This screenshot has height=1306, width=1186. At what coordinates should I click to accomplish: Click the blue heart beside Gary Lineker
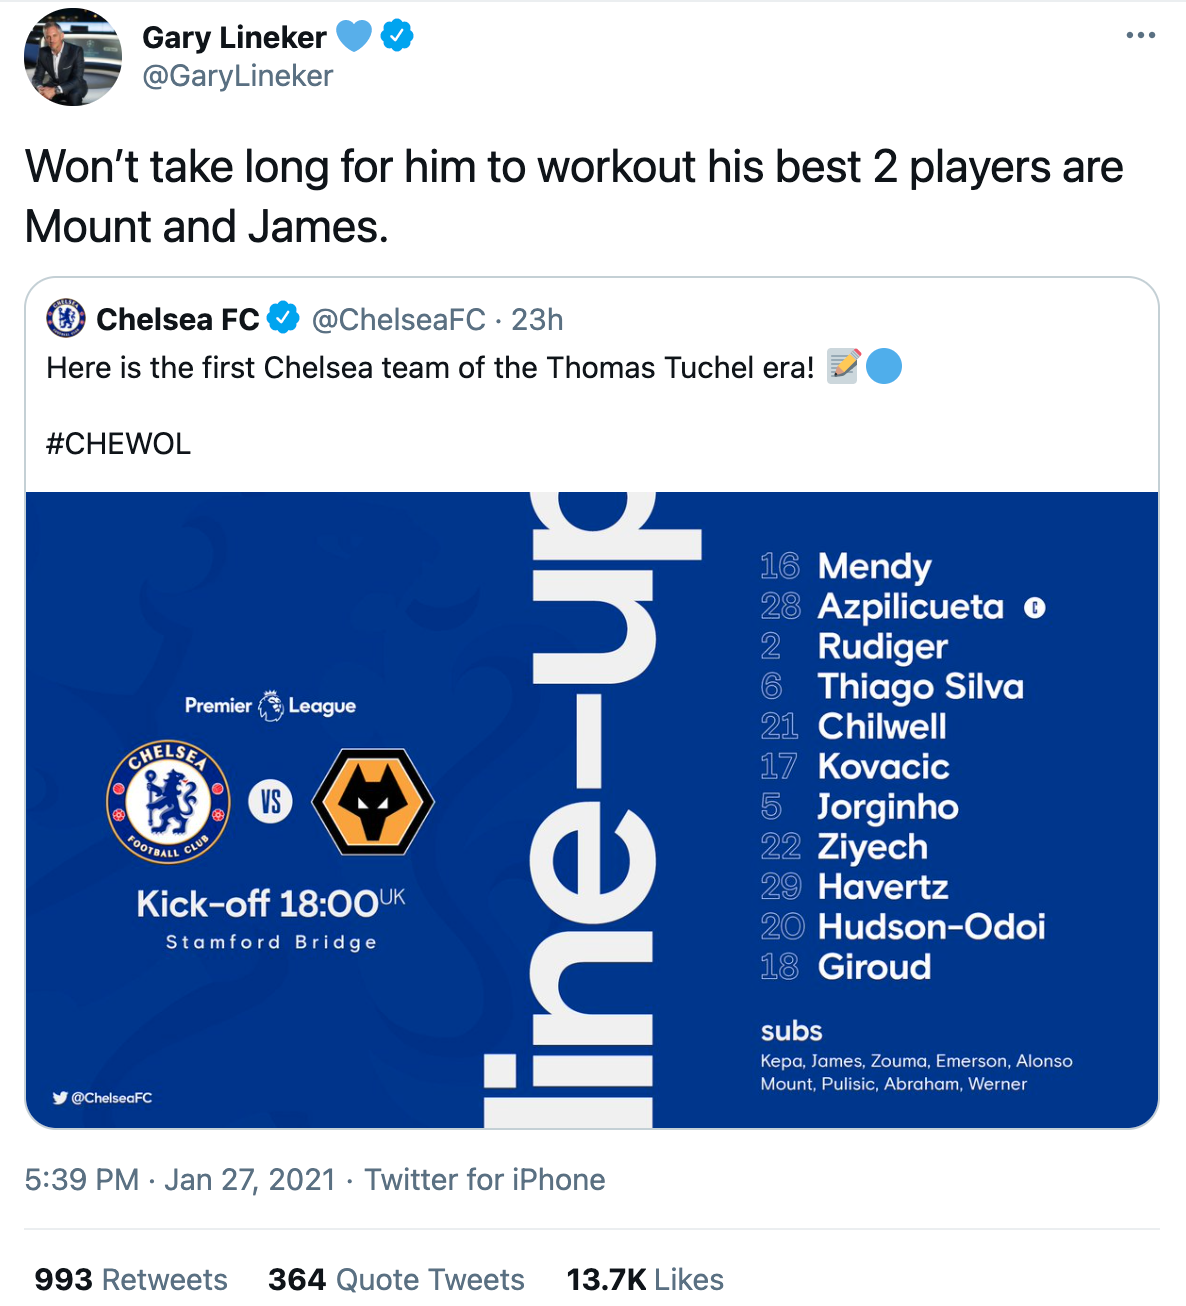click(353, 36)
